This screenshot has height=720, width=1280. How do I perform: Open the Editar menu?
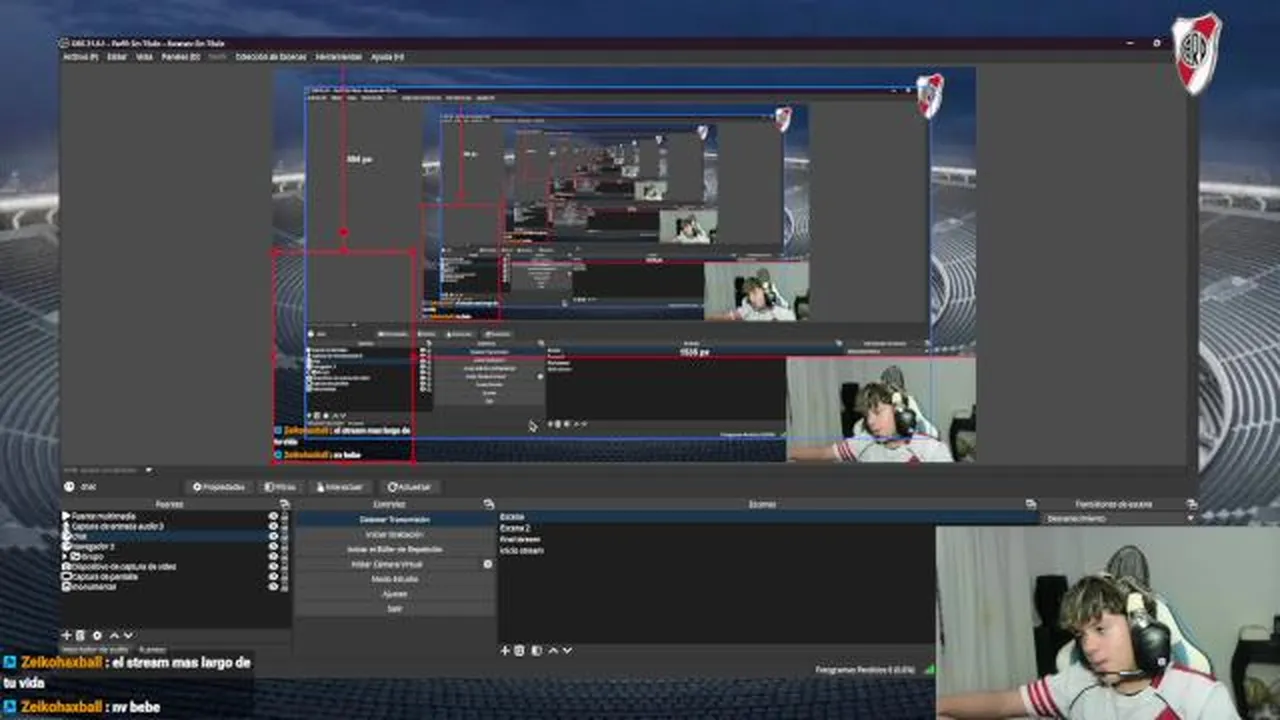click(117, 57)
